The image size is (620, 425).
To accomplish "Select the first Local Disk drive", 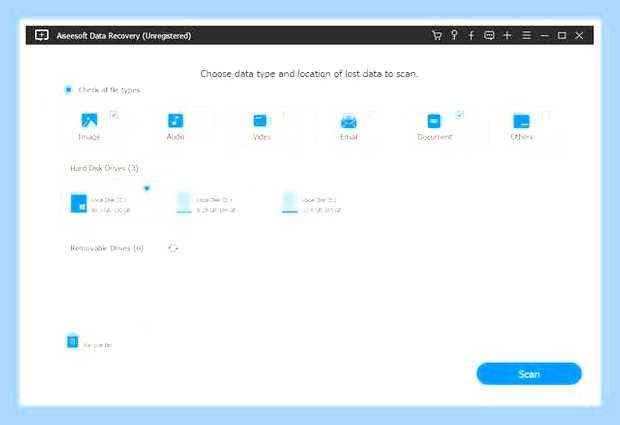I will point(100,204).
